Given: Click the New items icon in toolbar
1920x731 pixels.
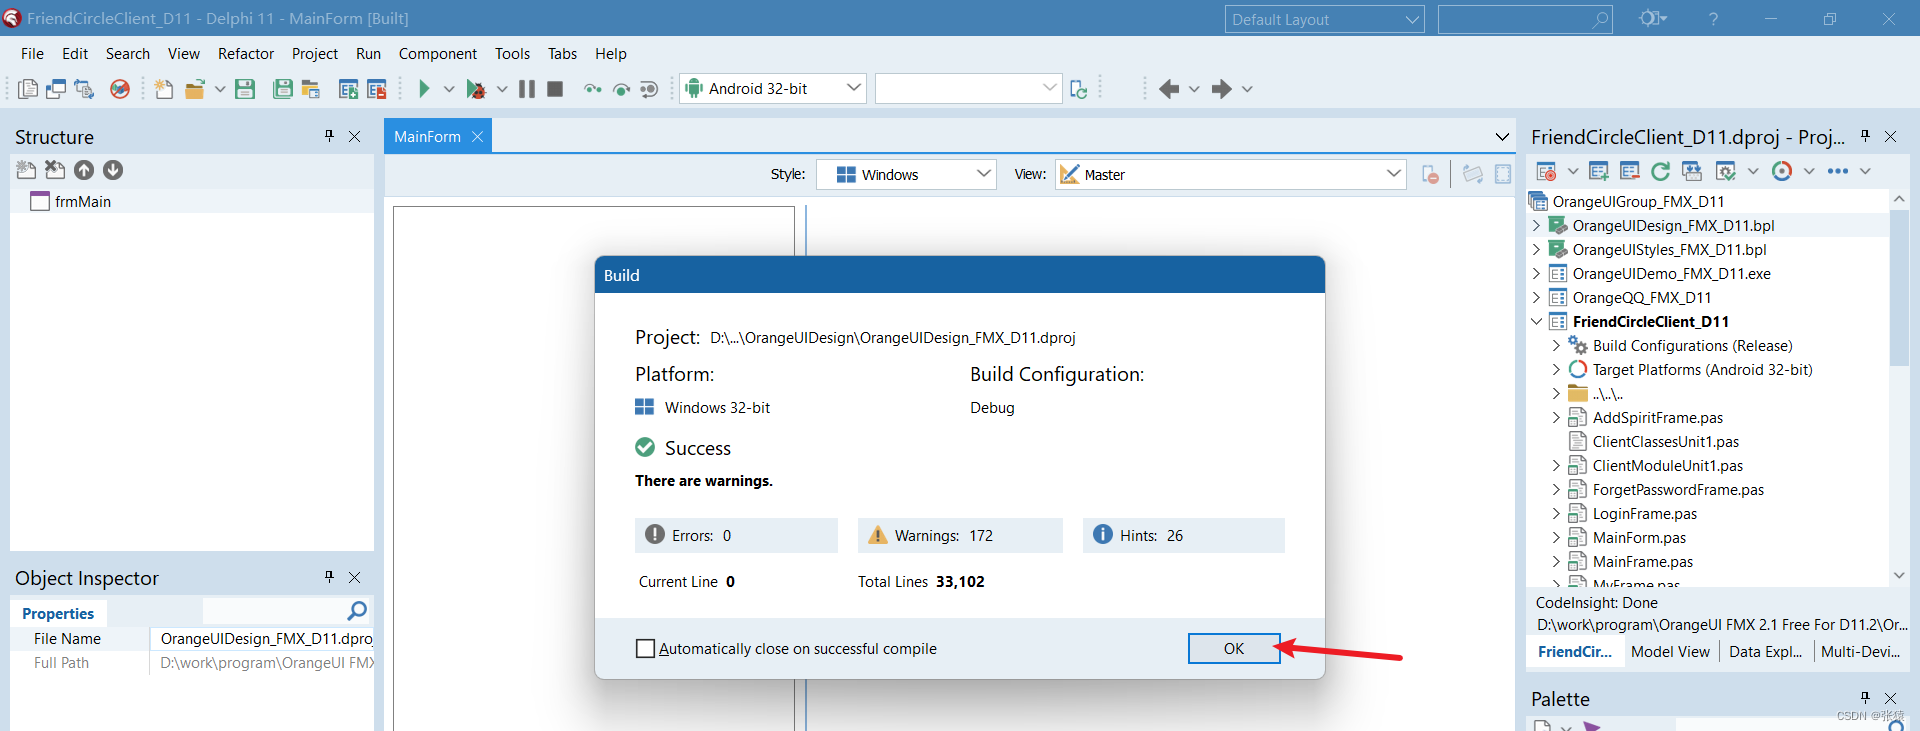Looking at the screenshot, I should pos(164,89).
